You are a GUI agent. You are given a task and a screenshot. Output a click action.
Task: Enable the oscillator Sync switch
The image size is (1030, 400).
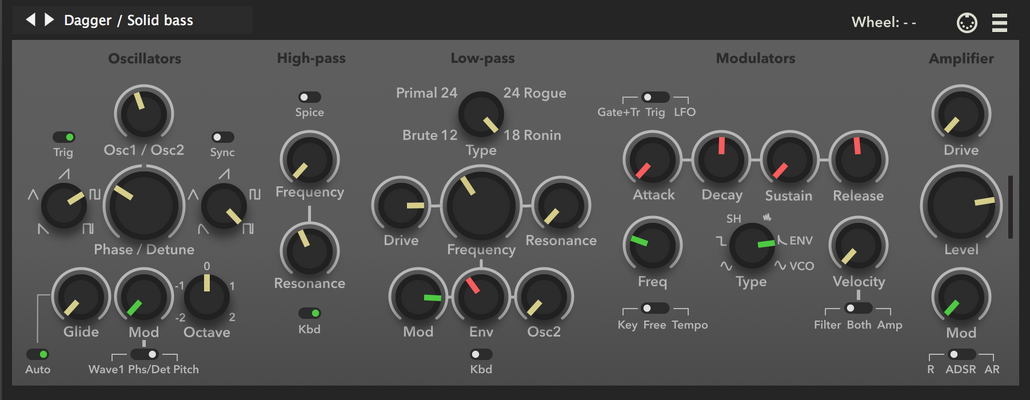click(222, 137)
